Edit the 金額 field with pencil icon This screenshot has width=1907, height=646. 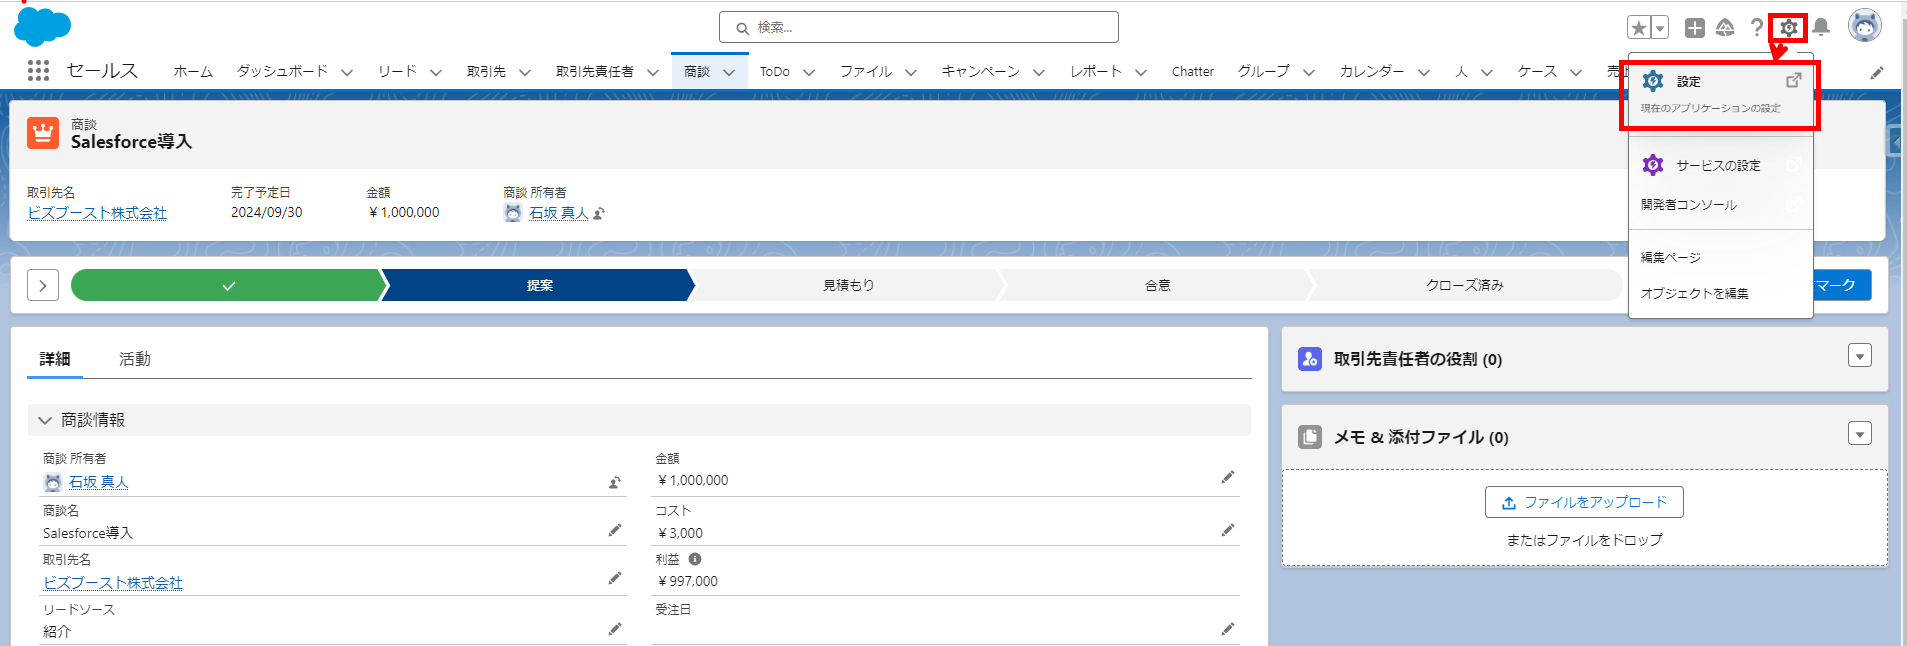(x=1227, y=478)
